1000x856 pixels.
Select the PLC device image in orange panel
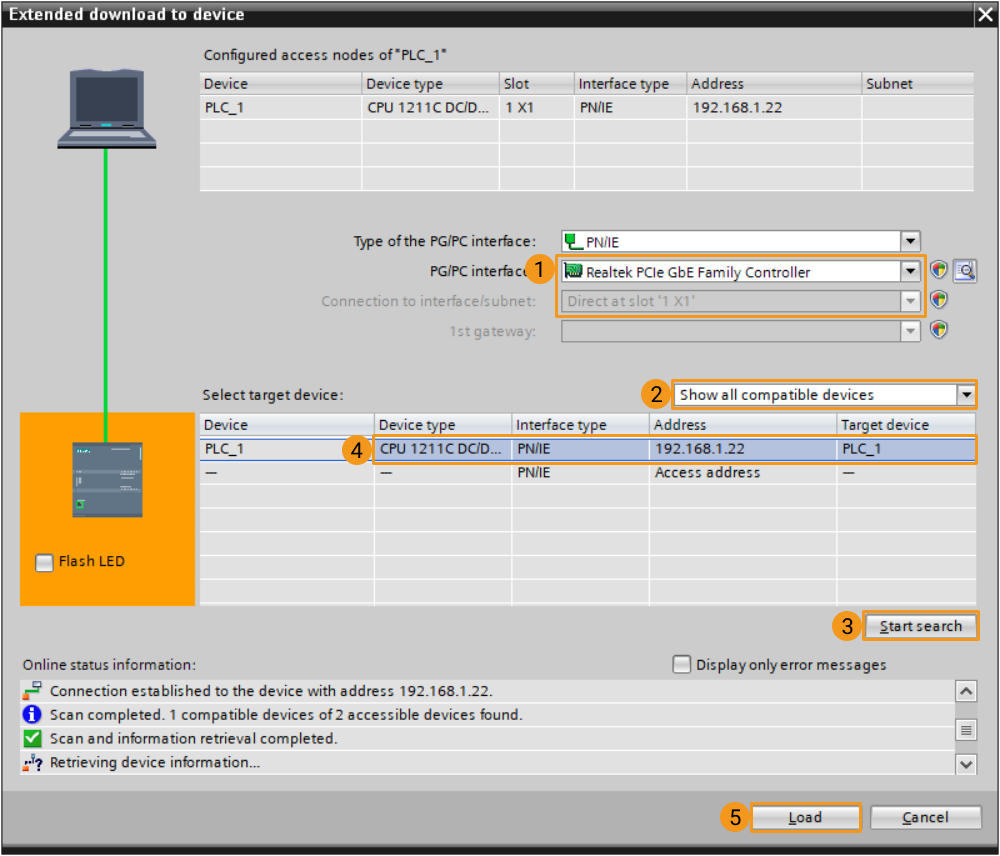point(107,479)
